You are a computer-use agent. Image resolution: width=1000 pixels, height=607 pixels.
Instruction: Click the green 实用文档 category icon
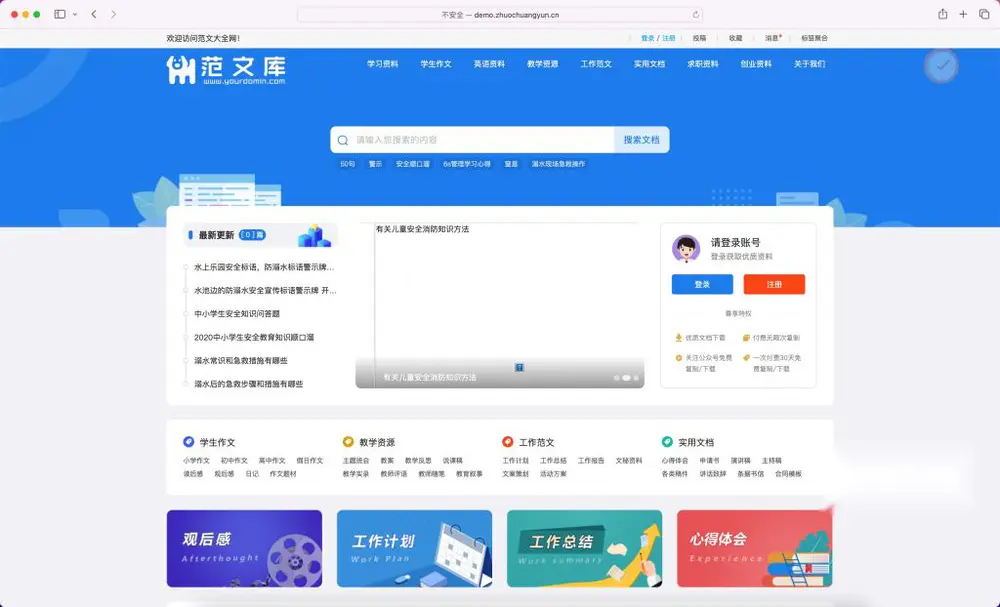click(667, 441)
